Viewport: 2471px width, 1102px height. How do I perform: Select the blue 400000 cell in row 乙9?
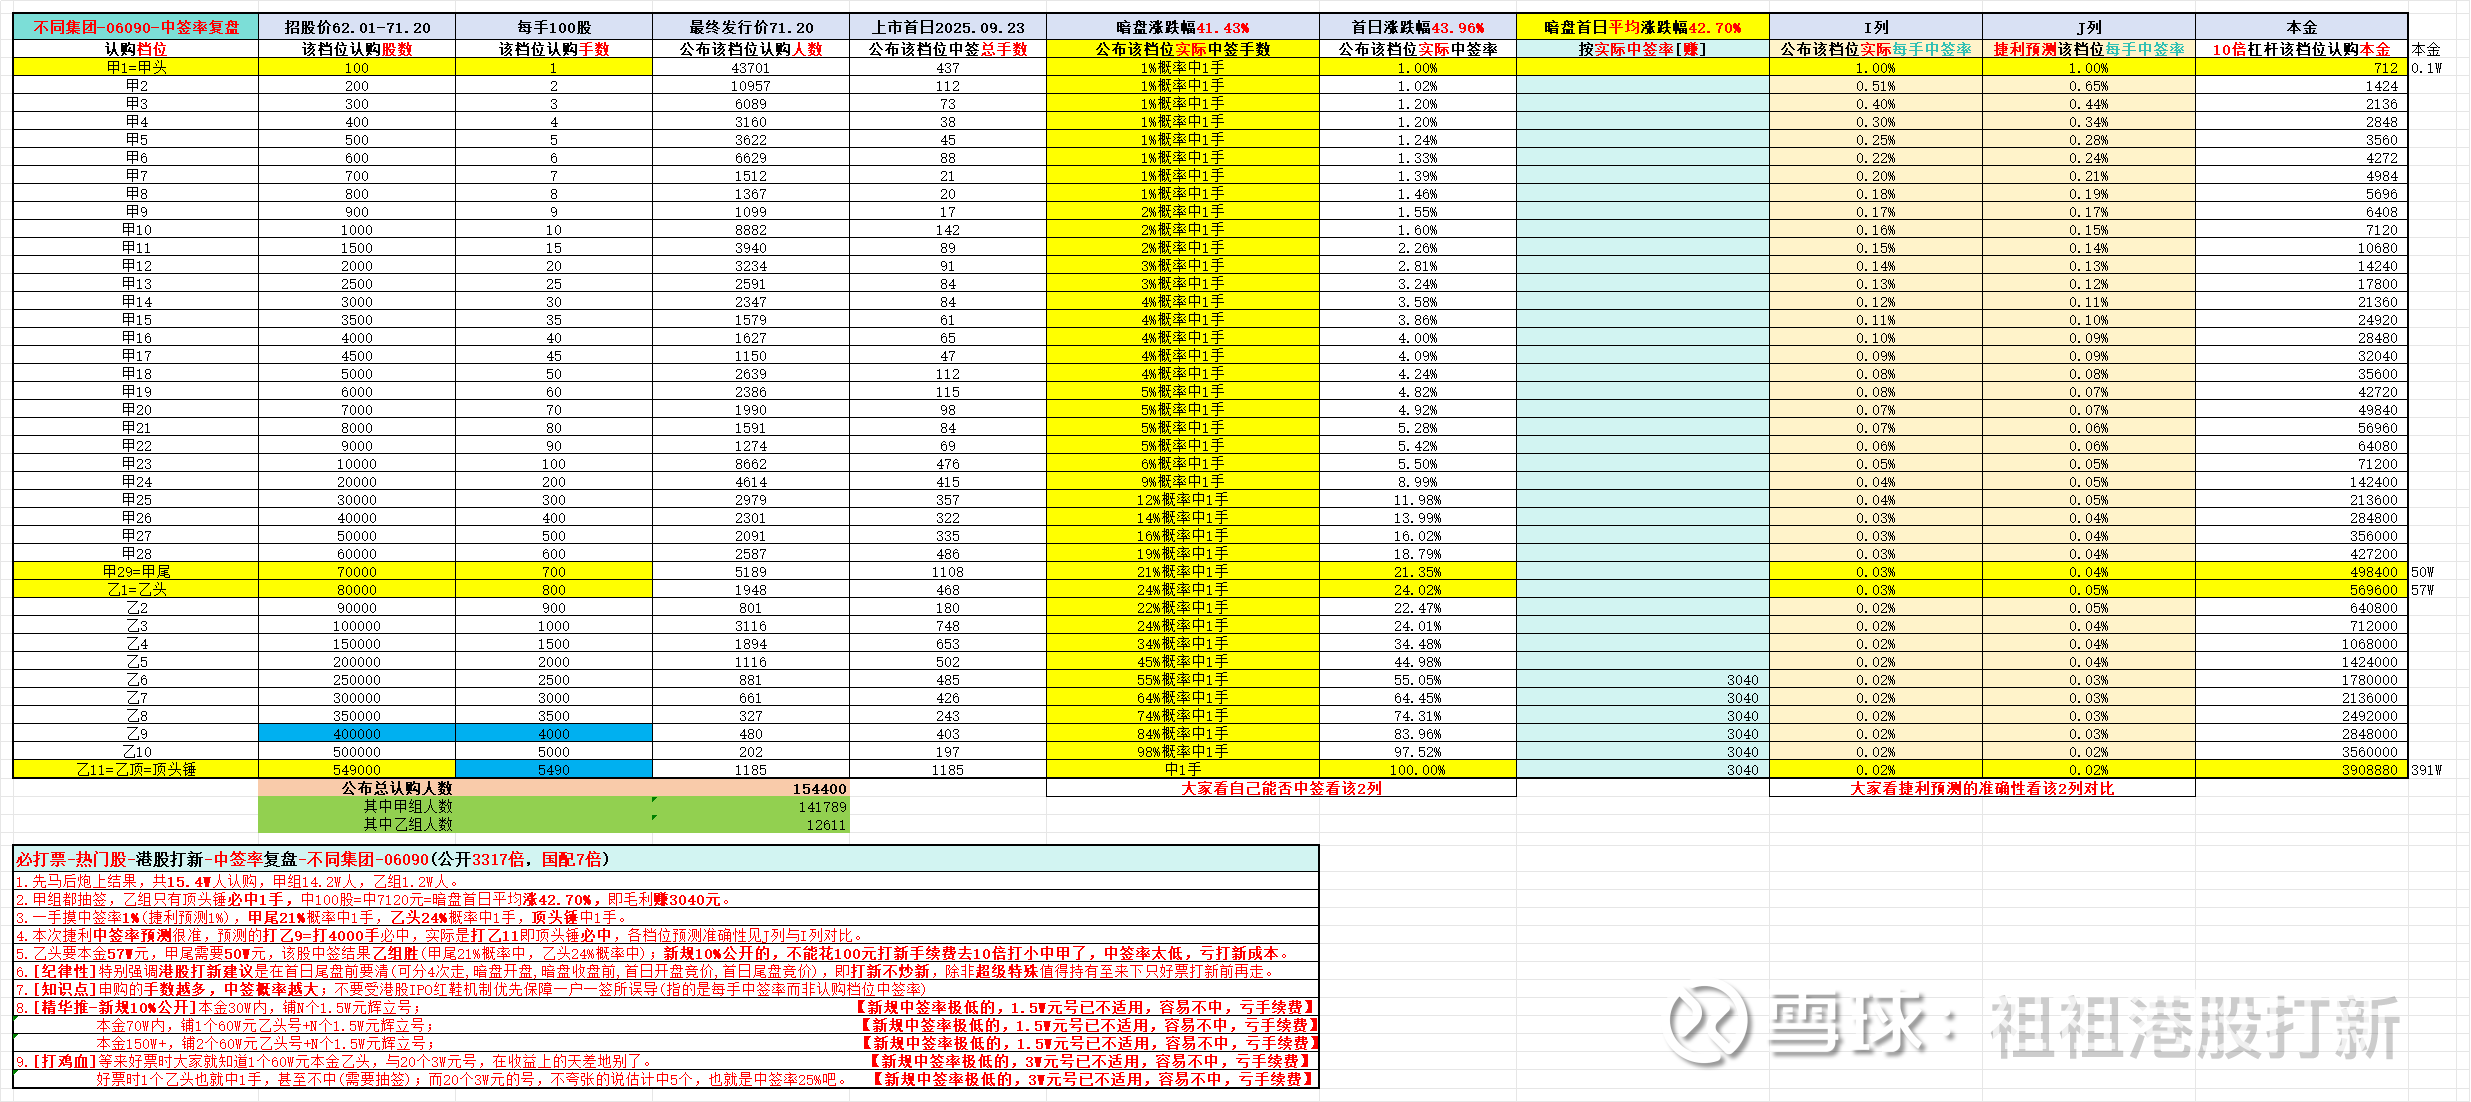(357, 733)
